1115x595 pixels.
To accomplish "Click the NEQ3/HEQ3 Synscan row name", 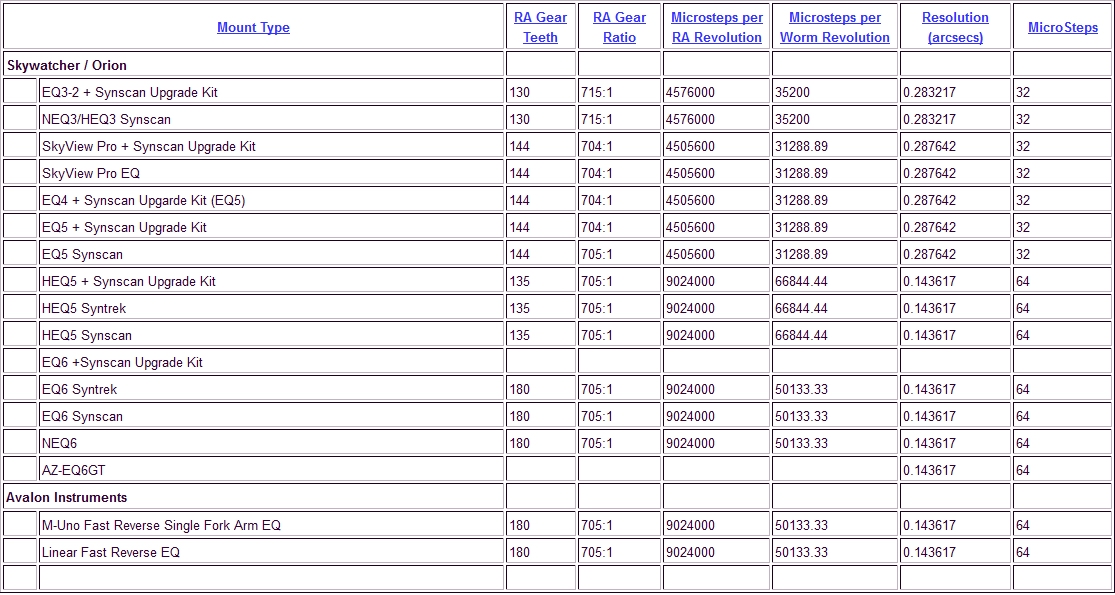I will tap(107, 119).
